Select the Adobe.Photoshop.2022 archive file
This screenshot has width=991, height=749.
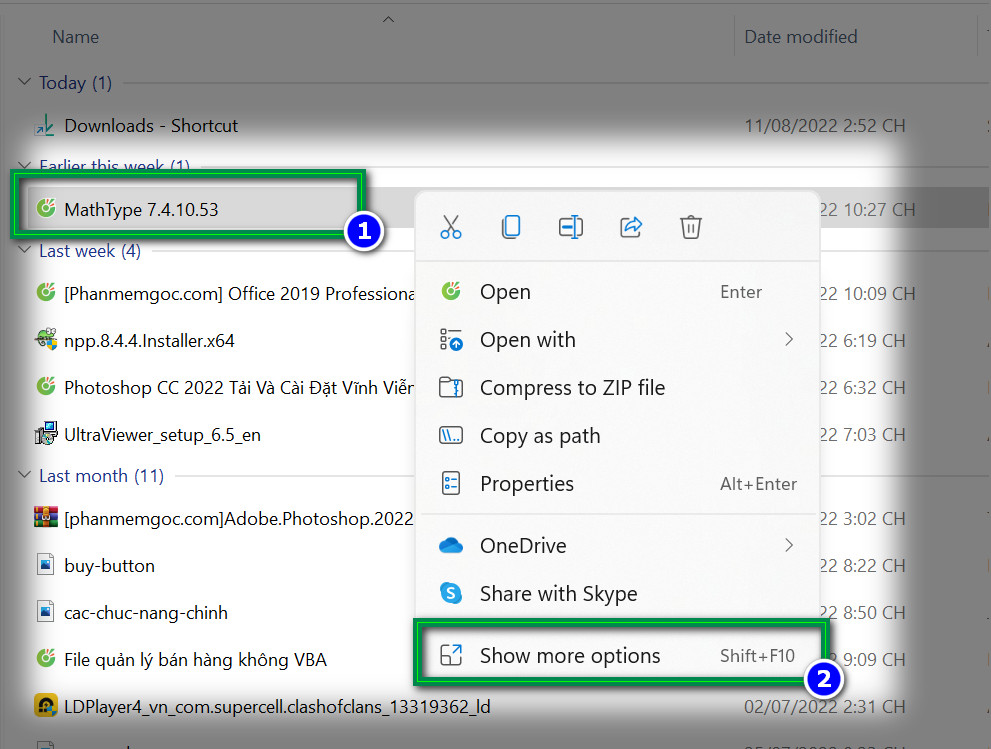pyautogui.click(x=239, y=519)
